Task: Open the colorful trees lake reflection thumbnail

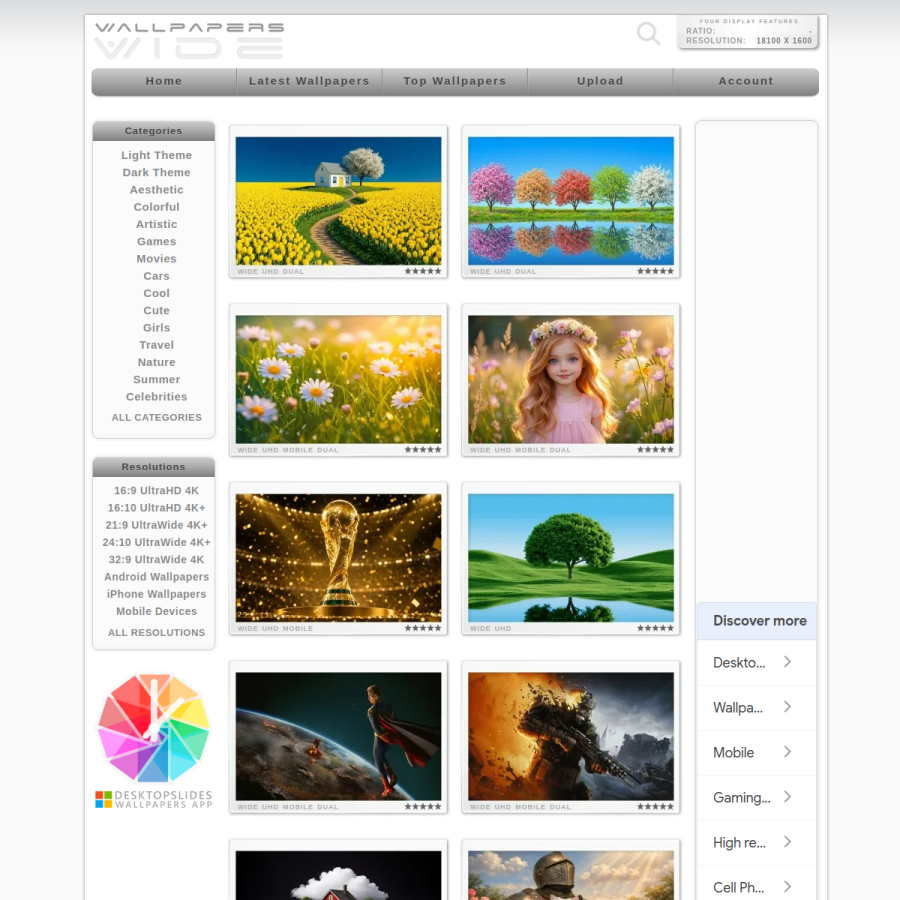Action: point(571,201)
